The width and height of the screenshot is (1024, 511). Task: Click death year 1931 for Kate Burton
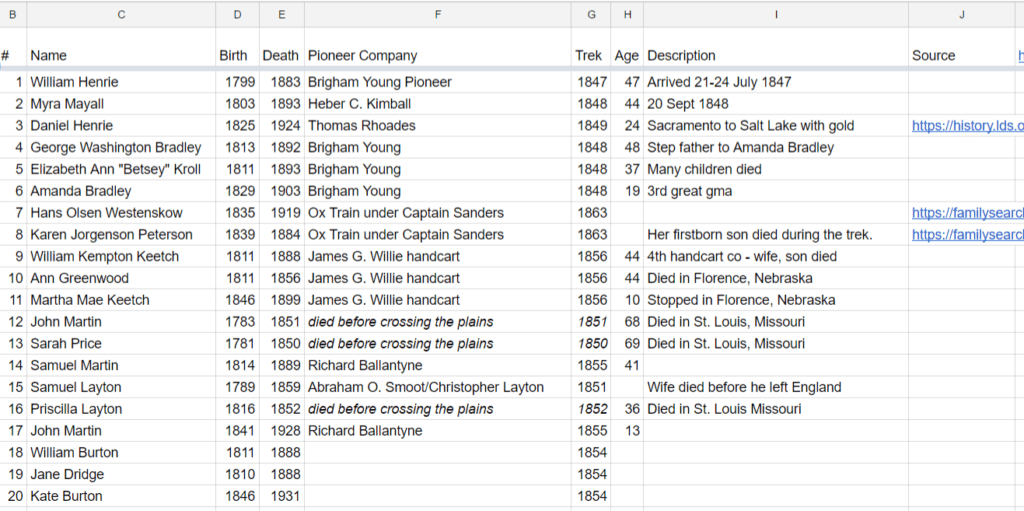click(281, 496)
